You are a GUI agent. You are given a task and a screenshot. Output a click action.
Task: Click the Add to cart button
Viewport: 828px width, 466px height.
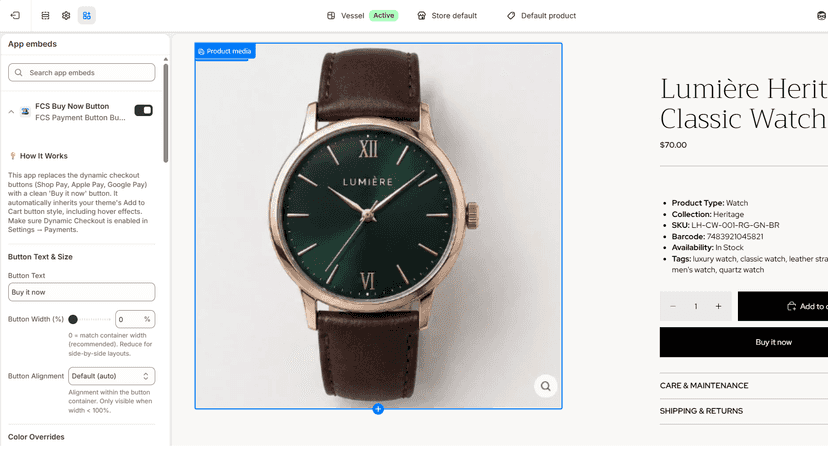[x=783, y=306]
